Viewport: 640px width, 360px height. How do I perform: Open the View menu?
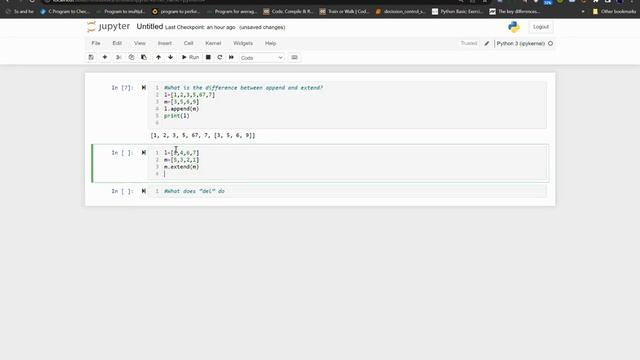(140, 43)
